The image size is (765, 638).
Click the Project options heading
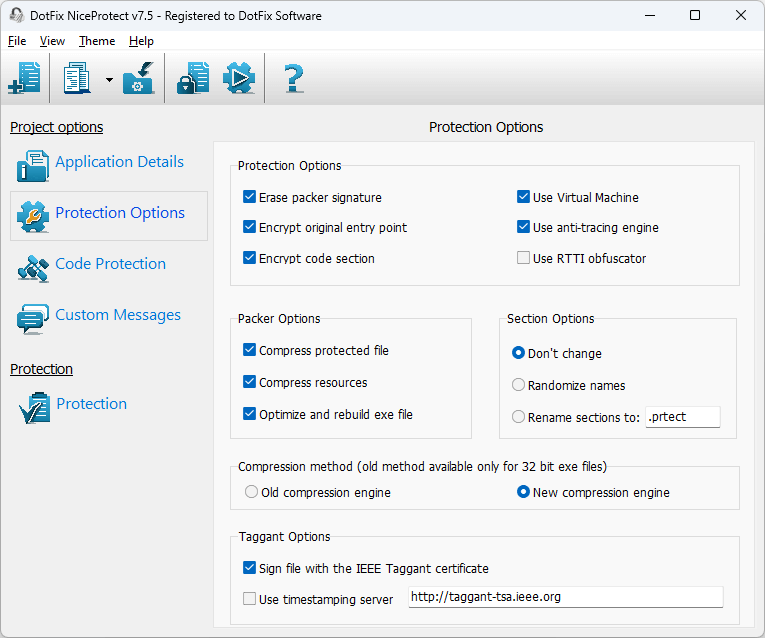tap(57, 127)
